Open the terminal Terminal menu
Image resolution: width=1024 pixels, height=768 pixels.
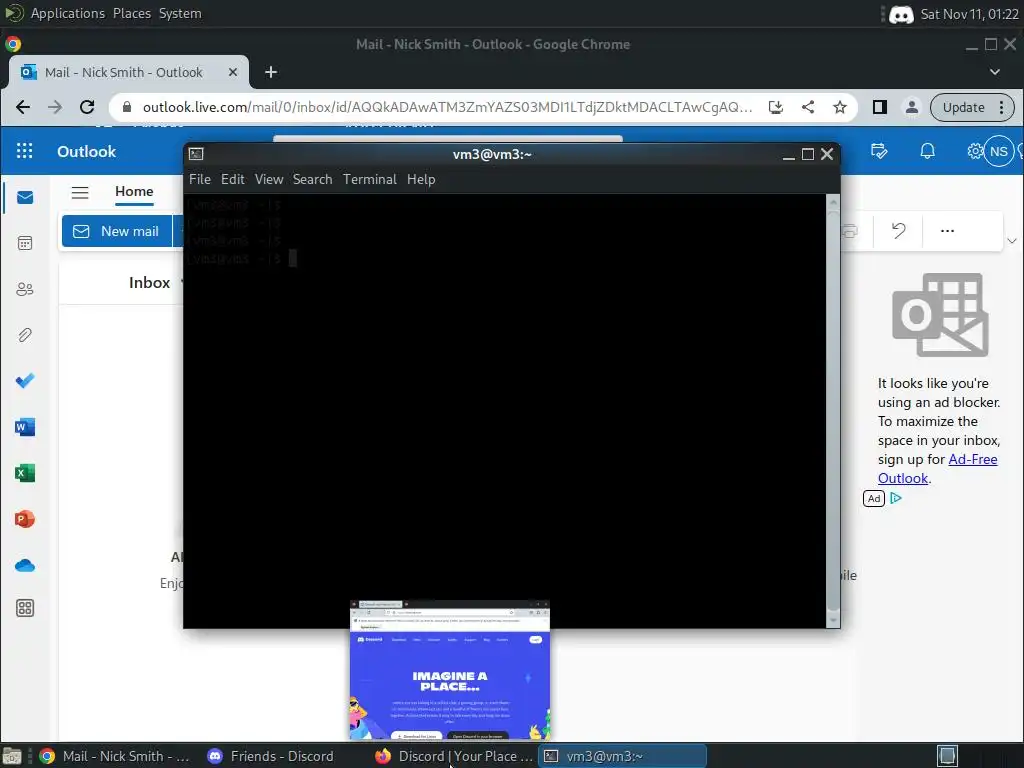pos(370,179)
